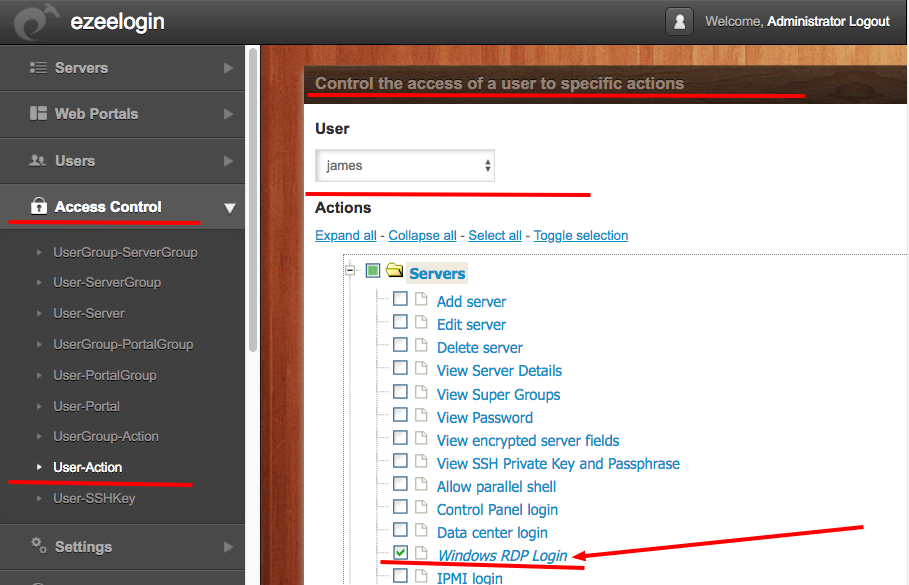Click the Settings gears icon
The image size is (909, 585).
[39, 545]
